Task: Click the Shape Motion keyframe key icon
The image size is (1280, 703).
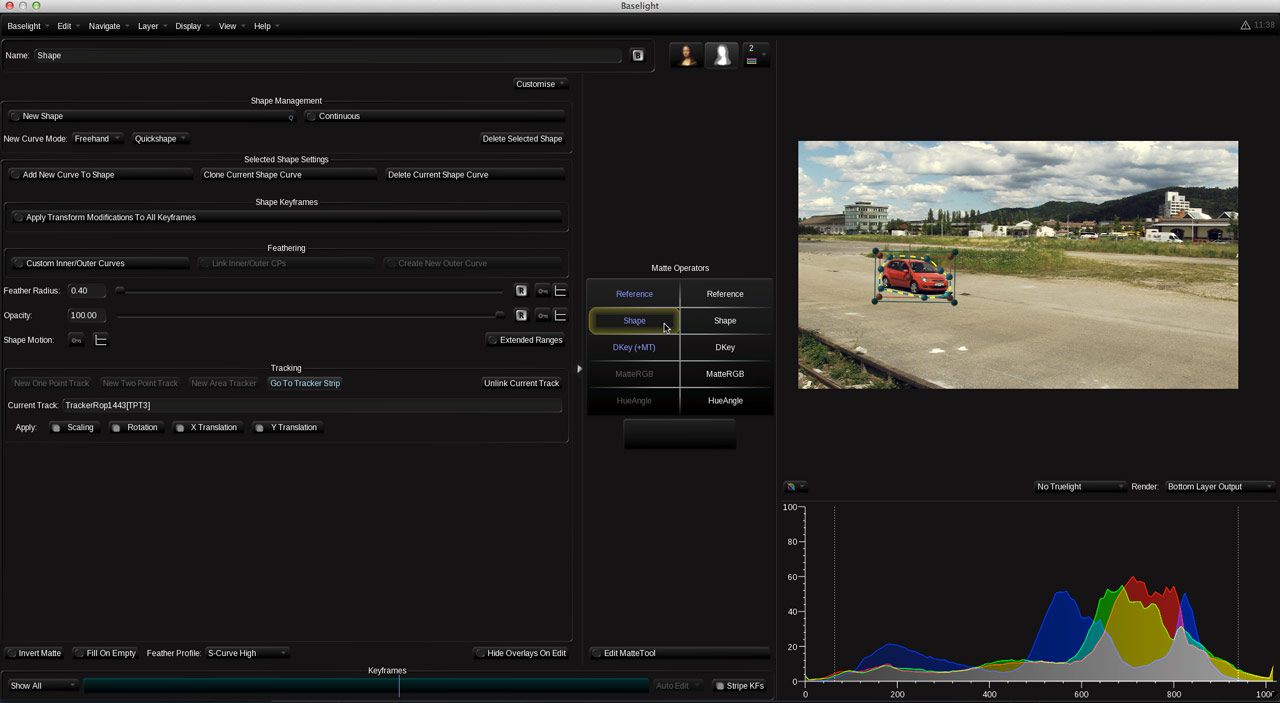Action: coord(77,339)
